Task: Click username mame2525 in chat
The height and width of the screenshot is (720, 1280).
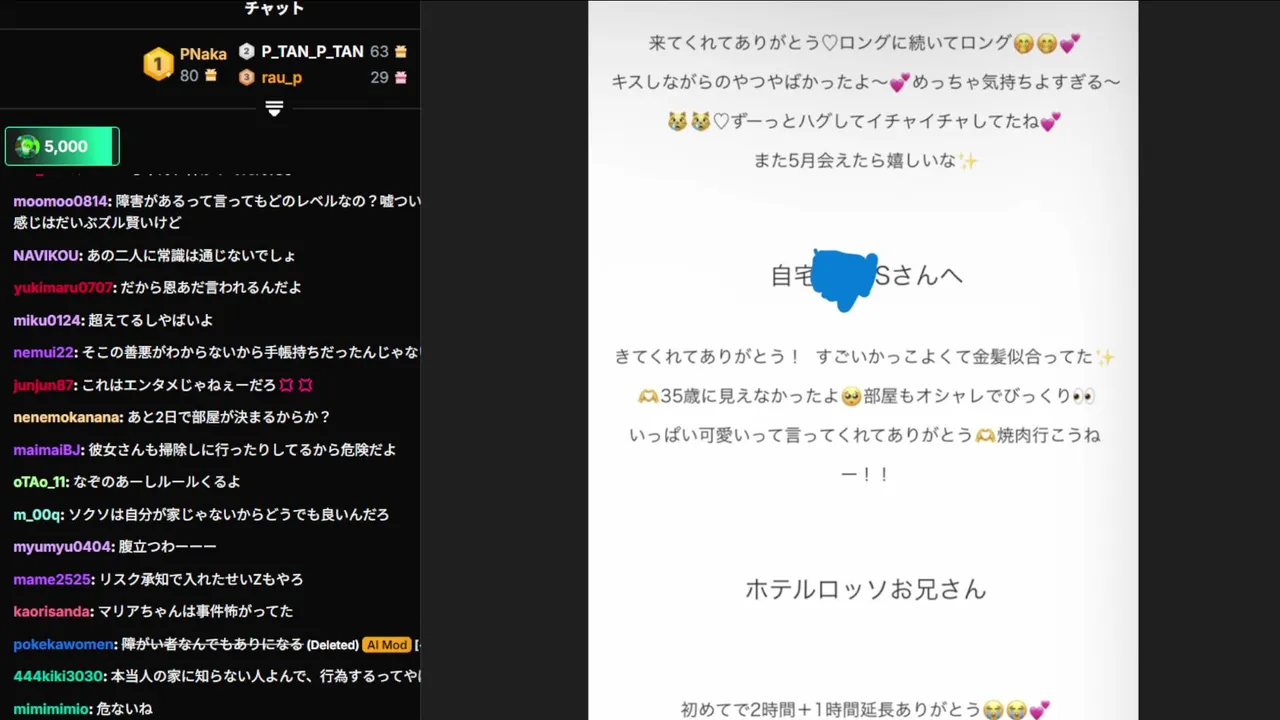Action: click(x=53, y=579)
